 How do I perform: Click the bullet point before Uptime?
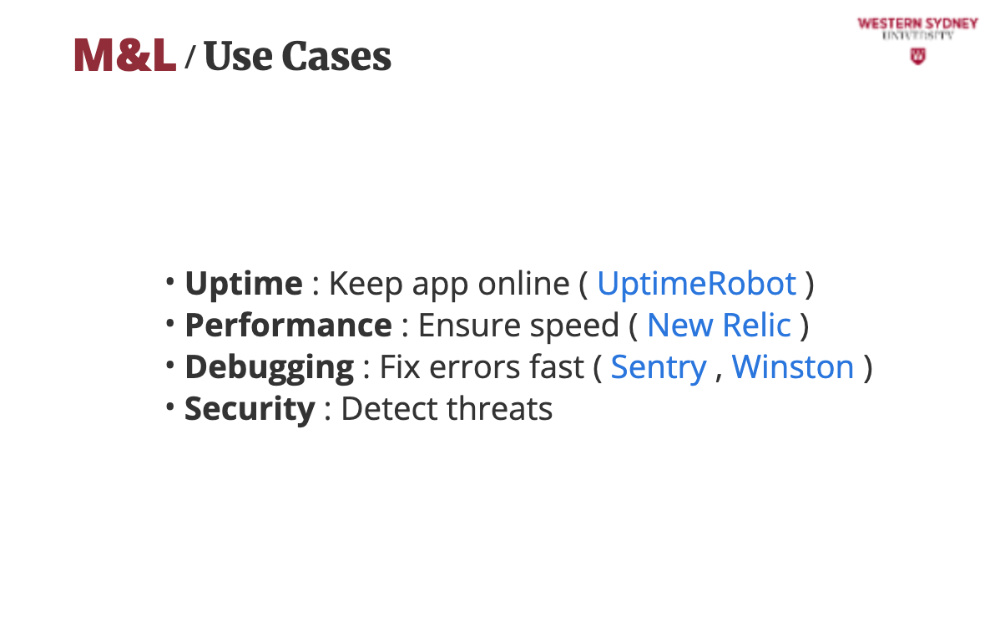pyautogui.click(x=172, y=283)
